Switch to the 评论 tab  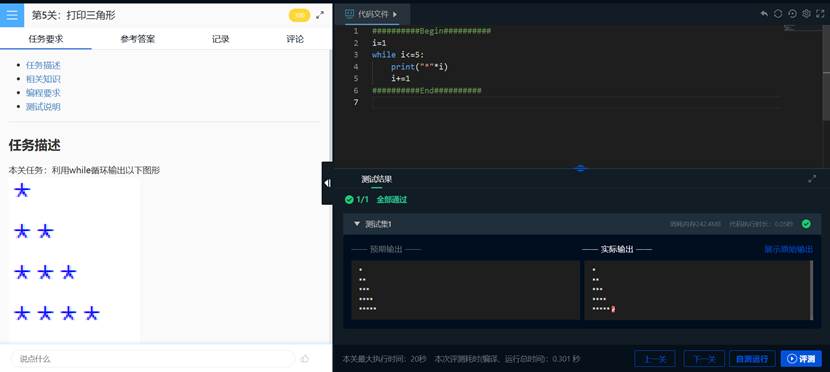[x=295, y=39]
